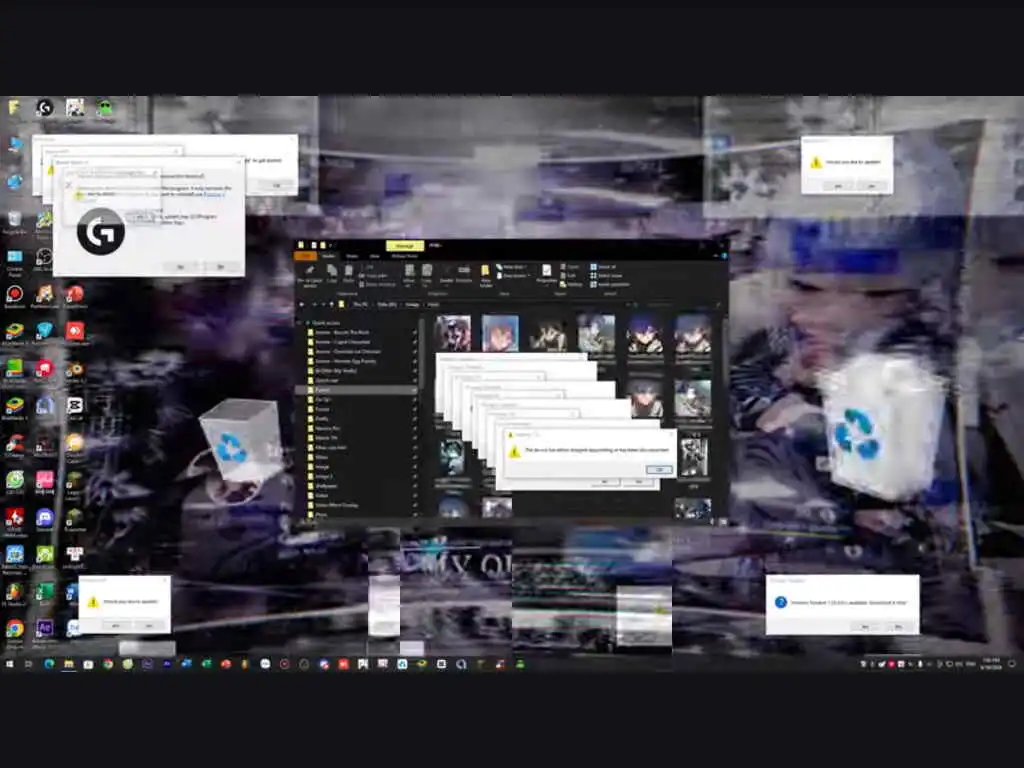1024x768 pixels.
Task: Click No on the top-right warning dialog
Action: tap(871, 186)
